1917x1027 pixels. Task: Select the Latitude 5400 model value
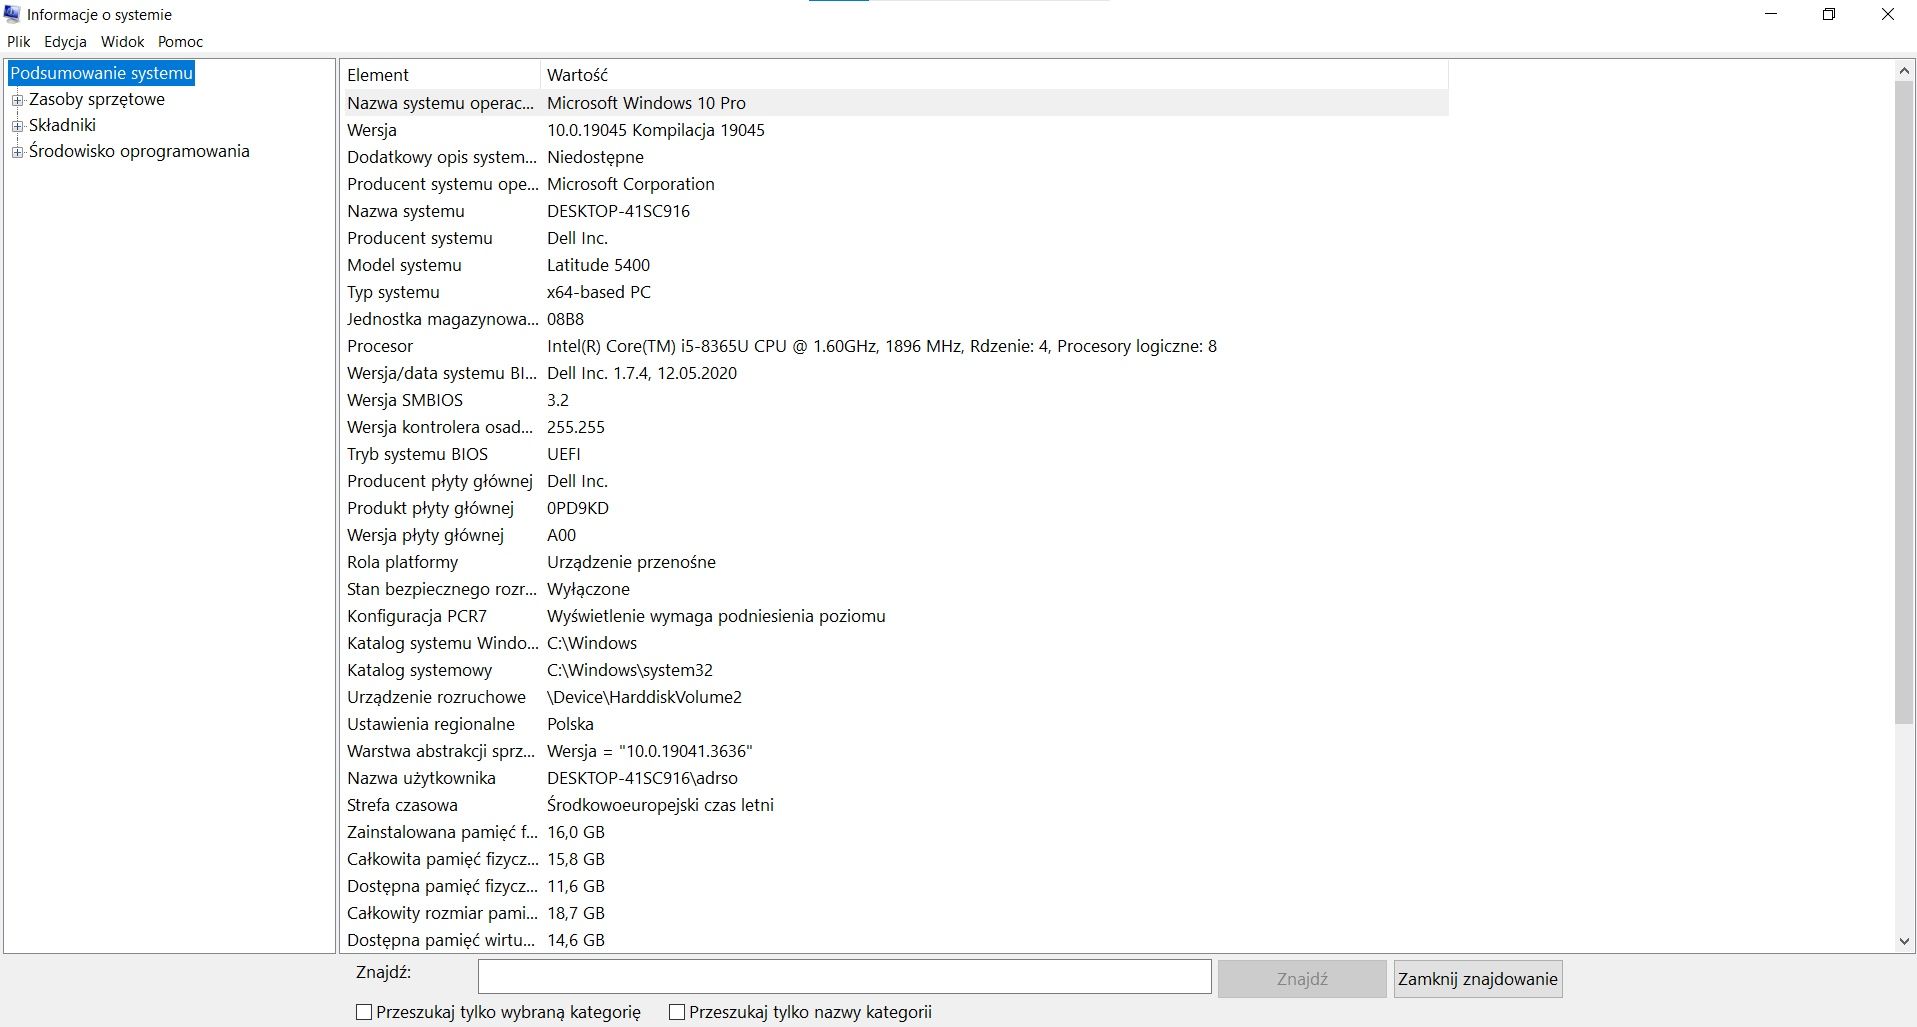[x=598, y=265]
